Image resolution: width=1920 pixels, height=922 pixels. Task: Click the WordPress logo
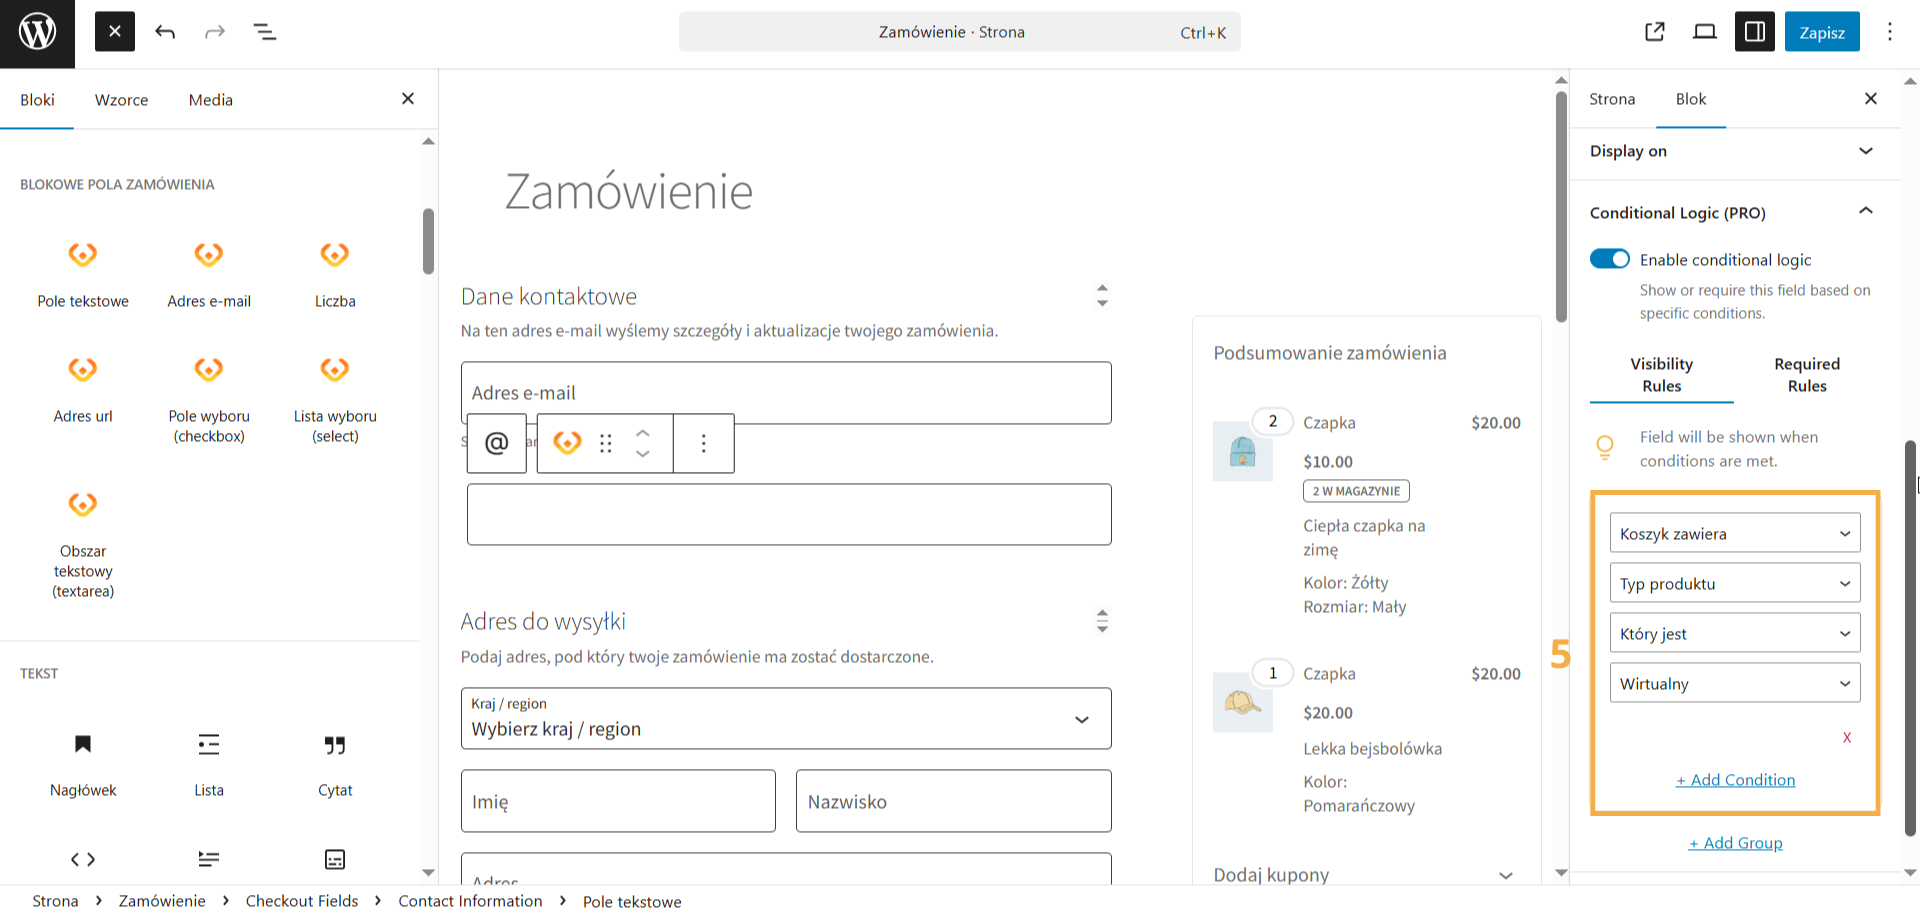coord(37,31)
